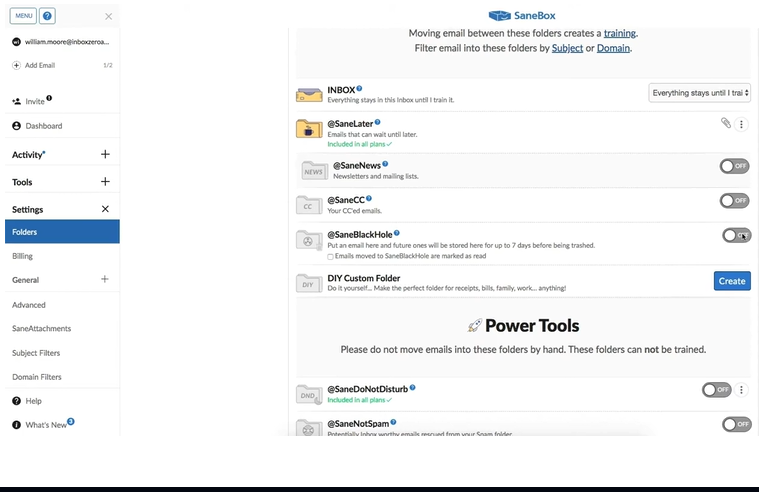The width and height of the screenshot is (759, 492).
Task: Turn on the @SaneBlackHole toggle
Action: pos(737,235)
